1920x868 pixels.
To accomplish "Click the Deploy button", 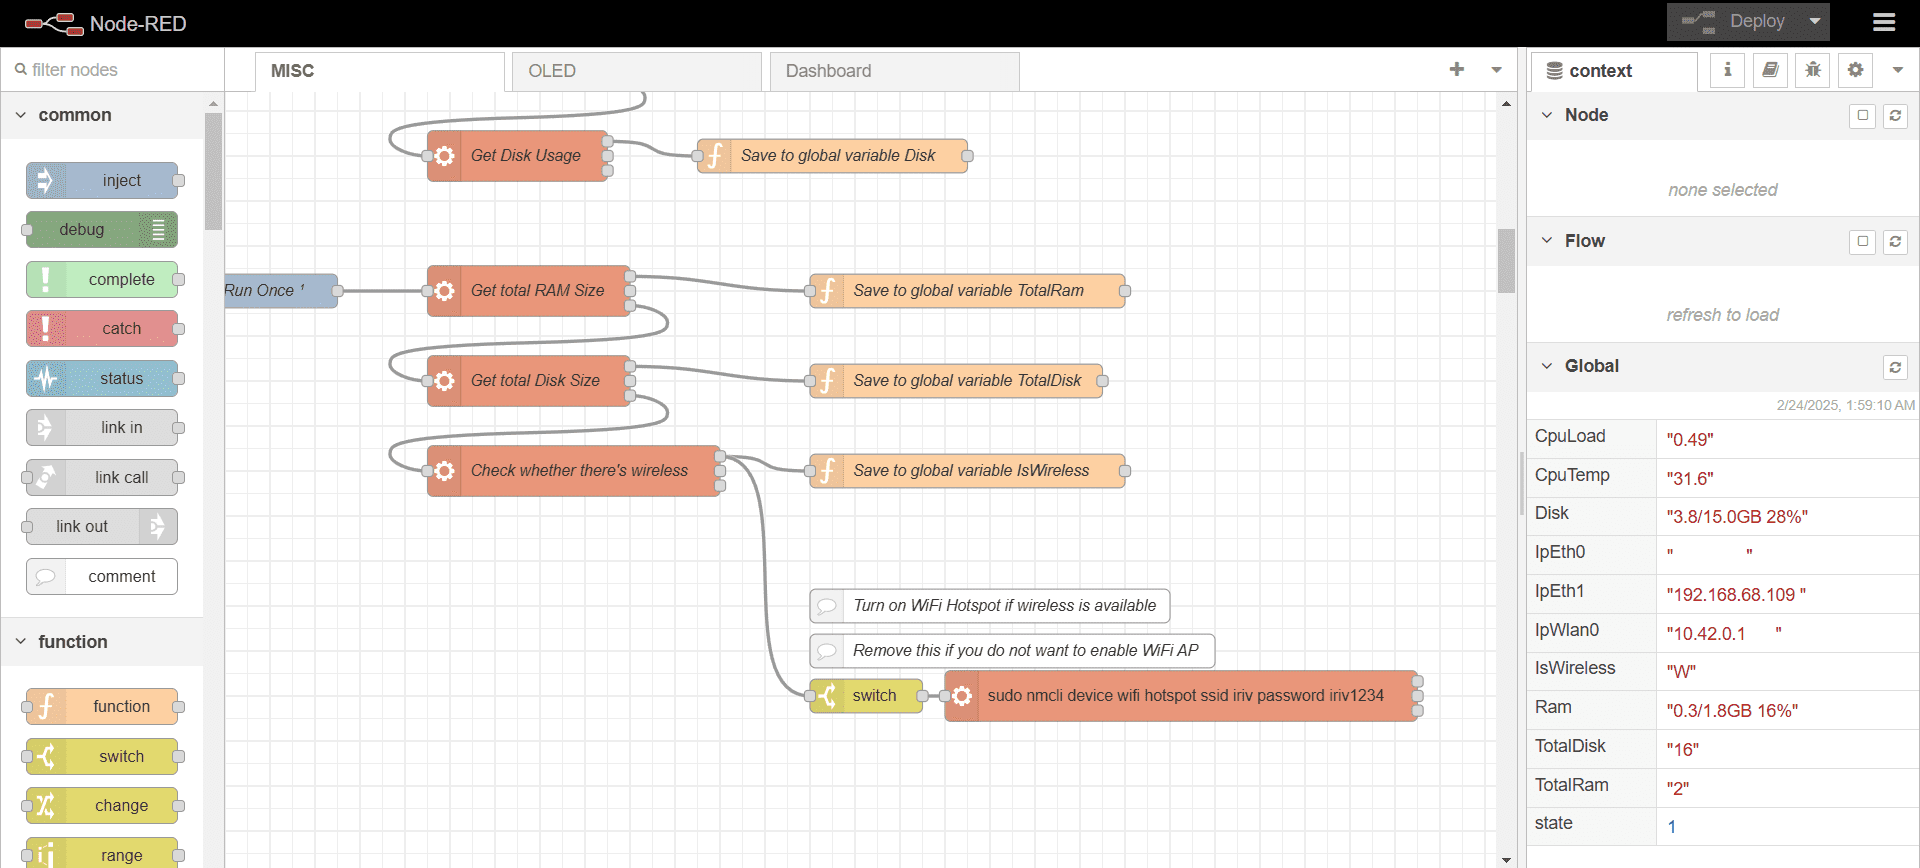I will pyautogui.click(x=1741, y=22).
